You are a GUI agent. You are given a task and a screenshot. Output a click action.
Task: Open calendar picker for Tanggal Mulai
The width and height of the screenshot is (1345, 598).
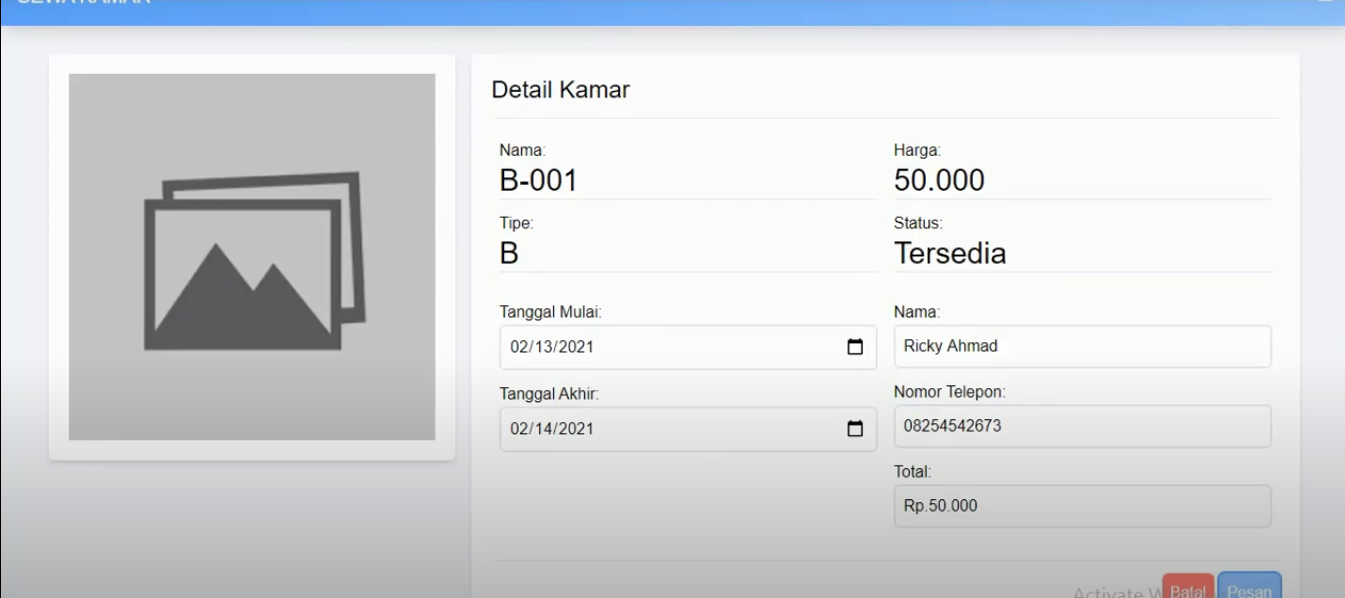point(855,347)
